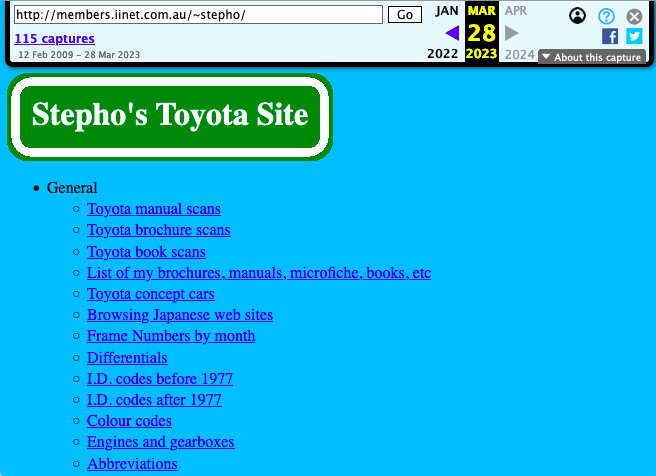This screenshot has height=476, width=656.
Task: Close the Wayback toolbar with X icon
Action: tap(634, 16)
